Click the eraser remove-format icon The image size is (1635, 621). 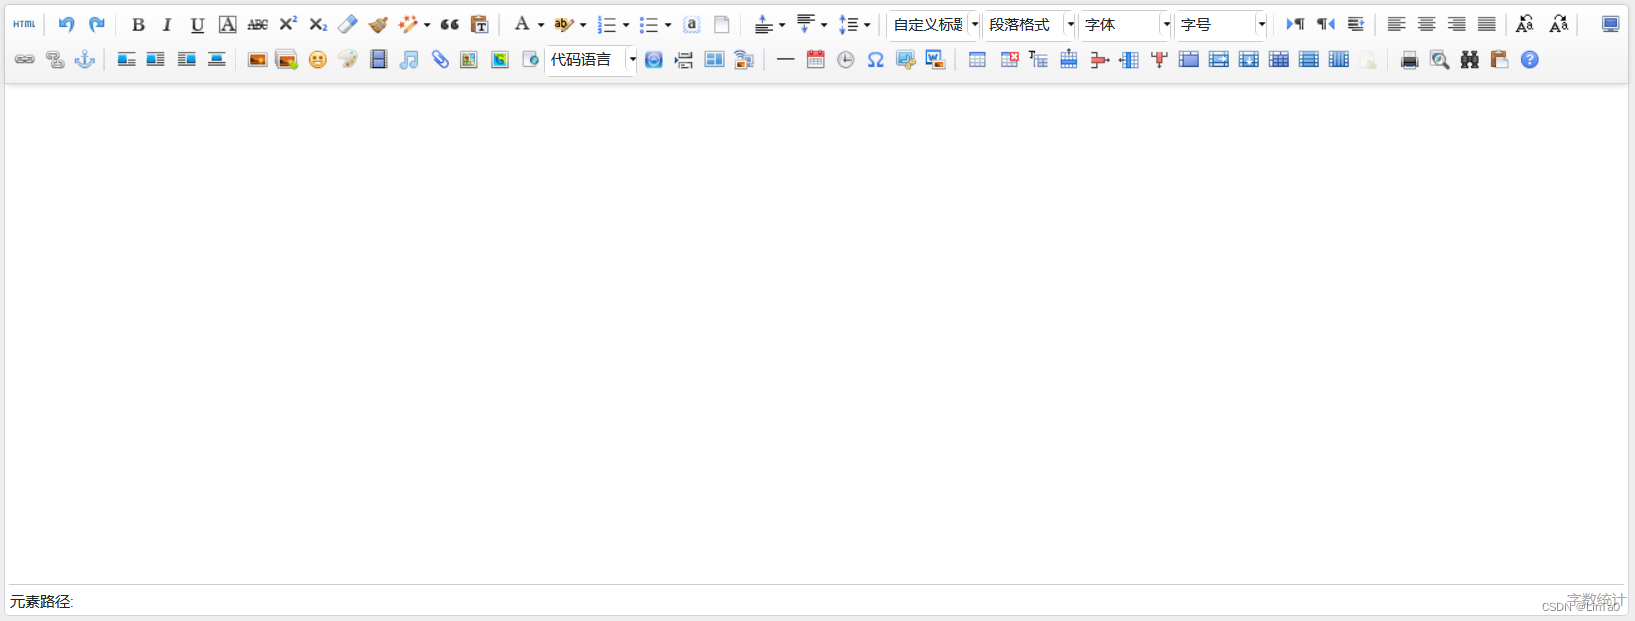click(x=348, y=24)
